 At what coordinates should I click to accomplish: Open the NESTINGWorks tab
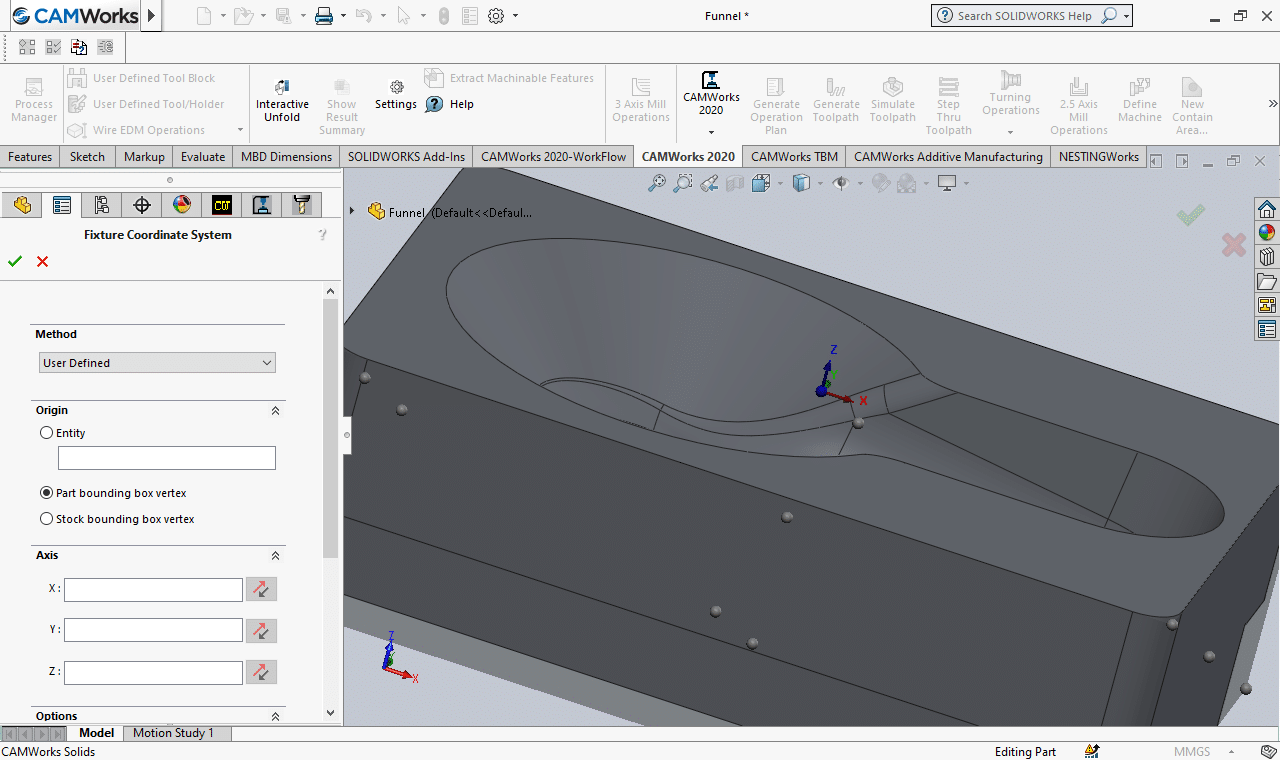[1098, 156]
